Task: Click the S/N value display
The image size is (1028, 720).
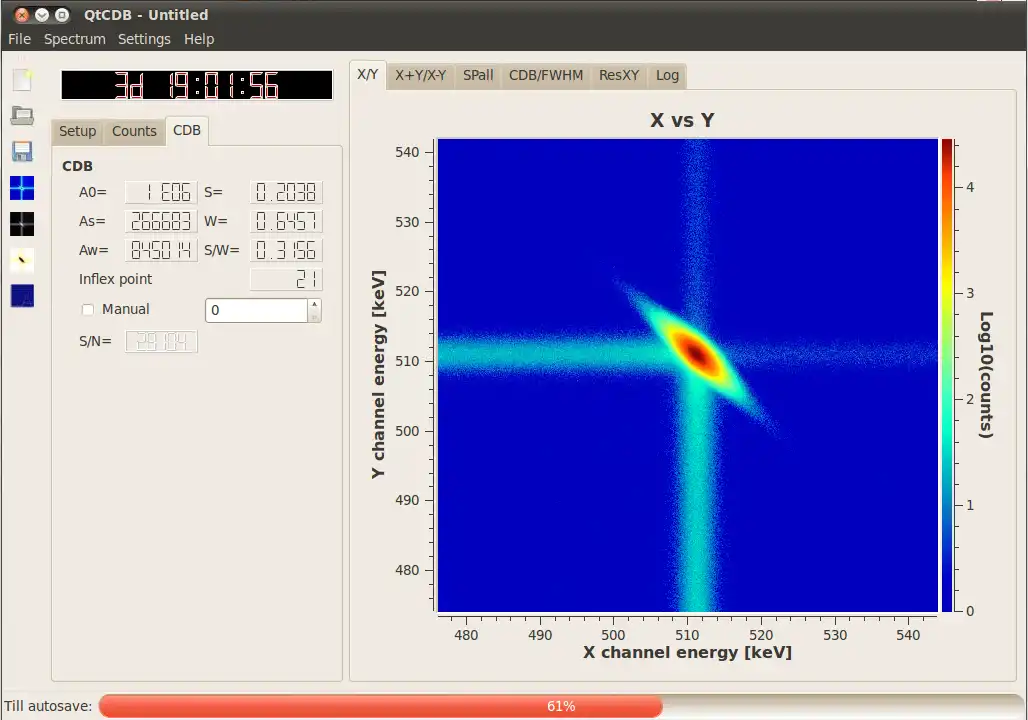Action: point(161,342)
